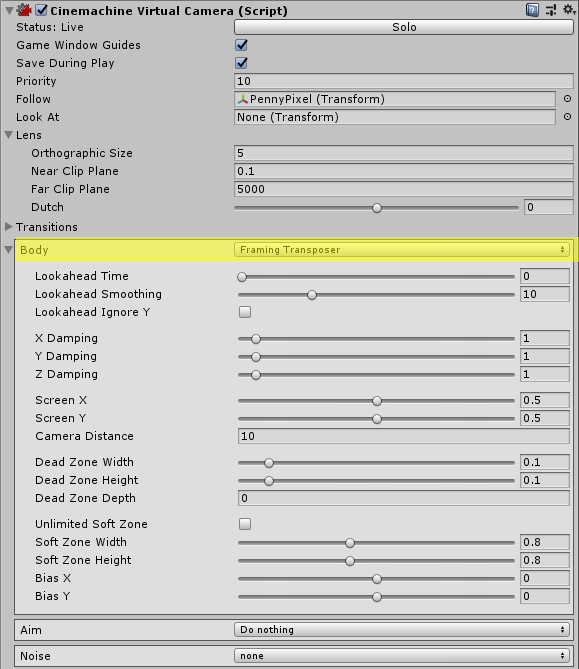
Task: Open the component help reference icon
Action: [532, 10]
